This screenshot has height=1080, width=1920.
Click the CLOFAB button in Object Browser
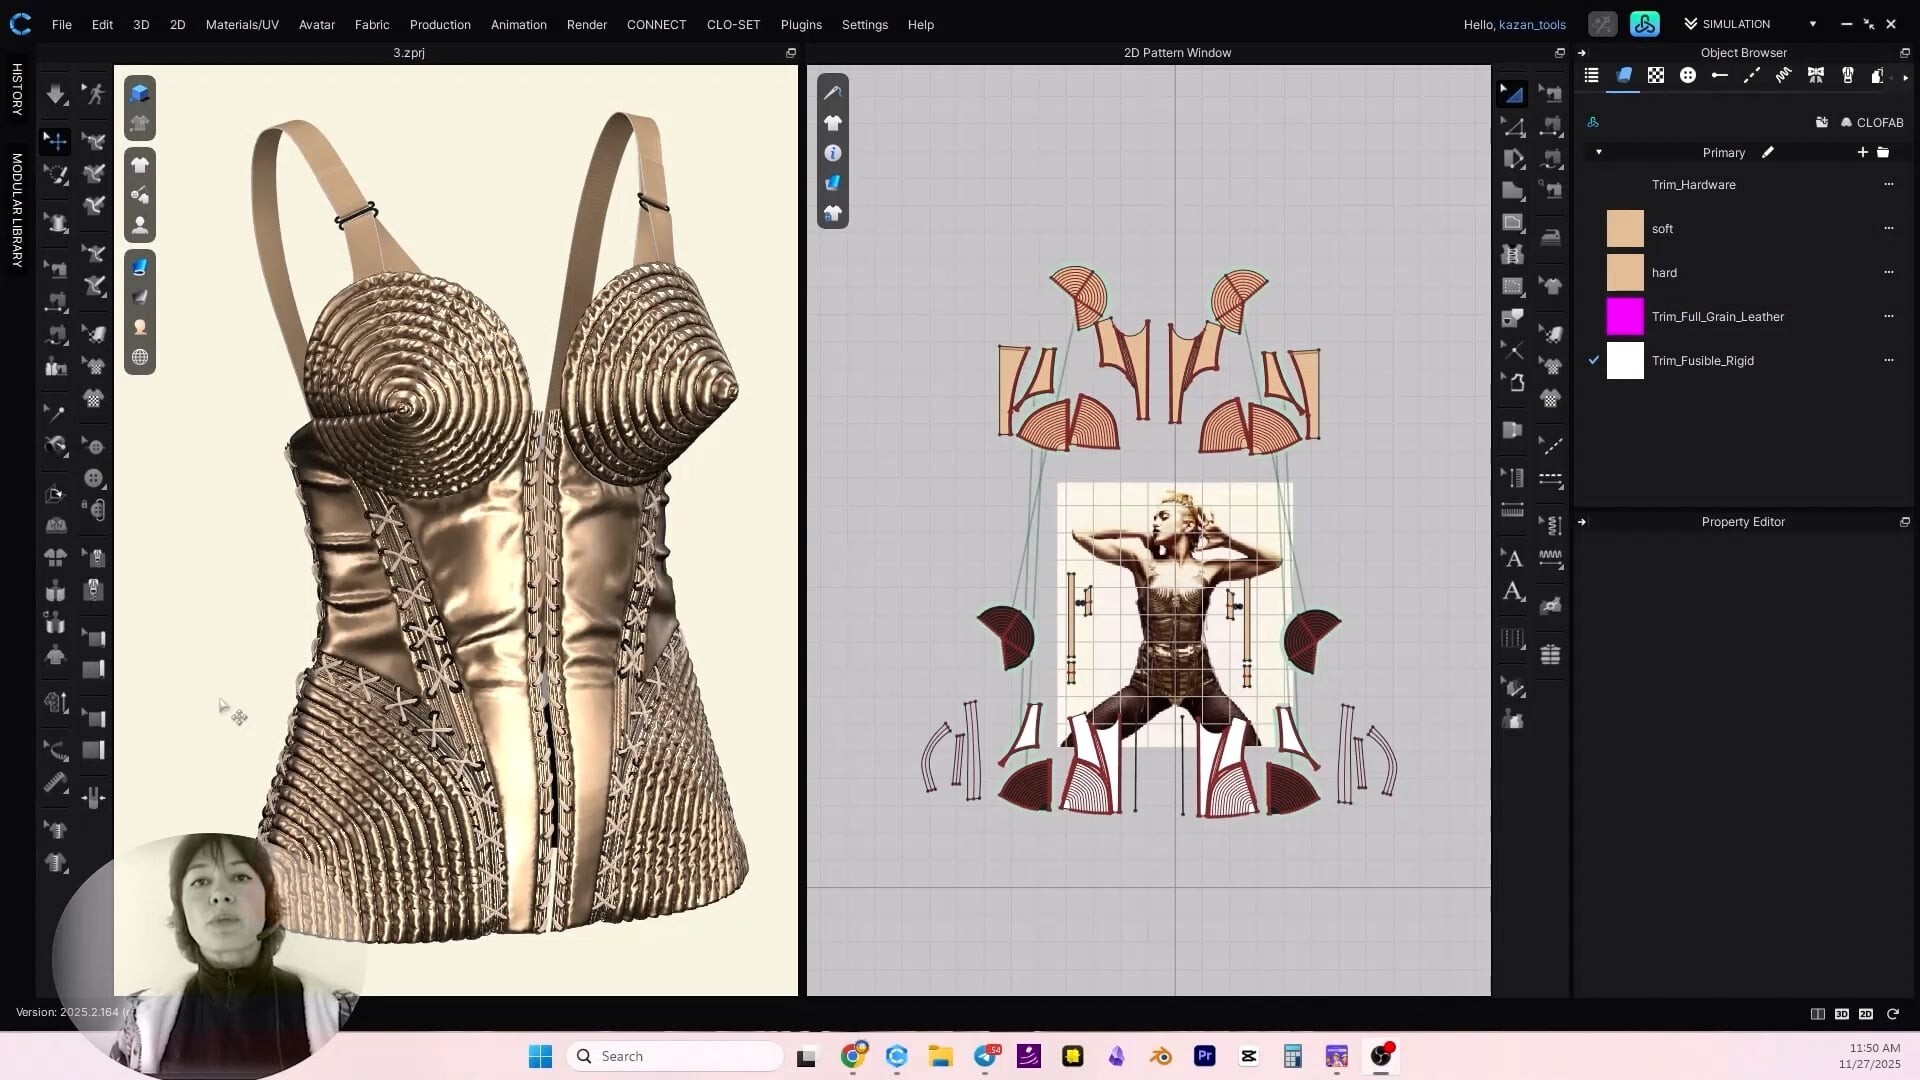pos(1875,122)
